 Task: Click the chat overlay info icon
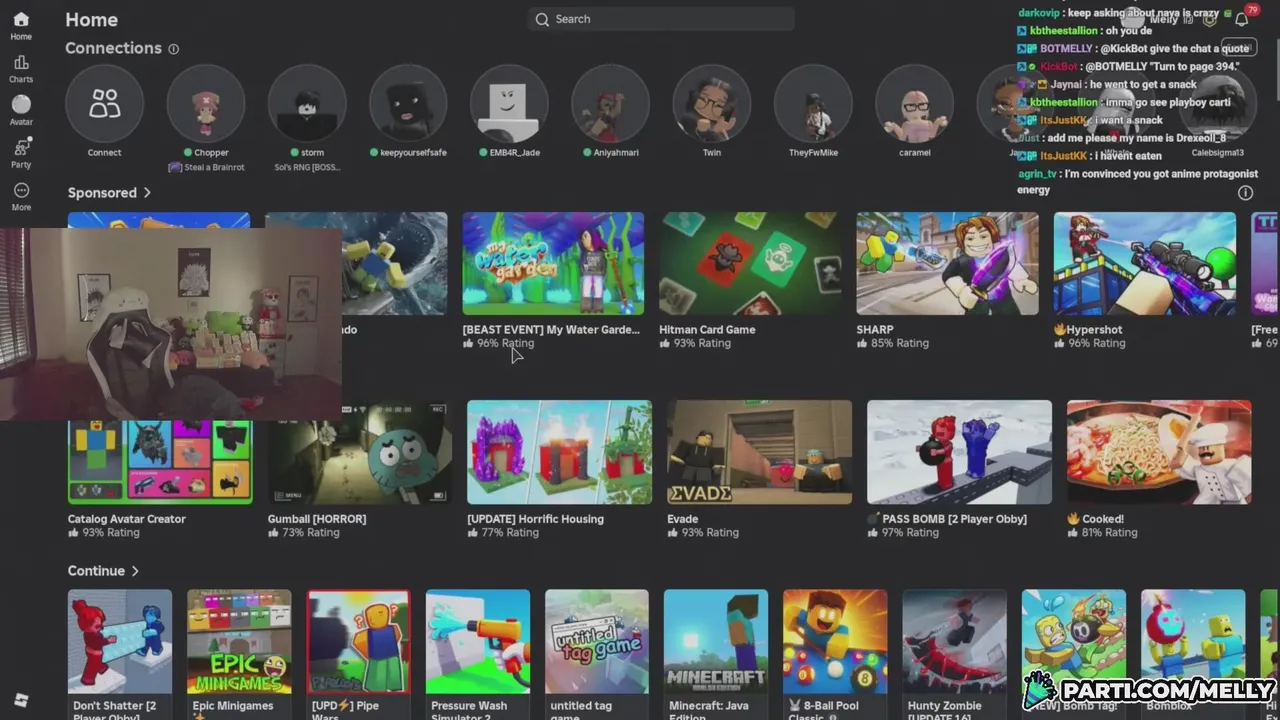tap(1245, 193)
